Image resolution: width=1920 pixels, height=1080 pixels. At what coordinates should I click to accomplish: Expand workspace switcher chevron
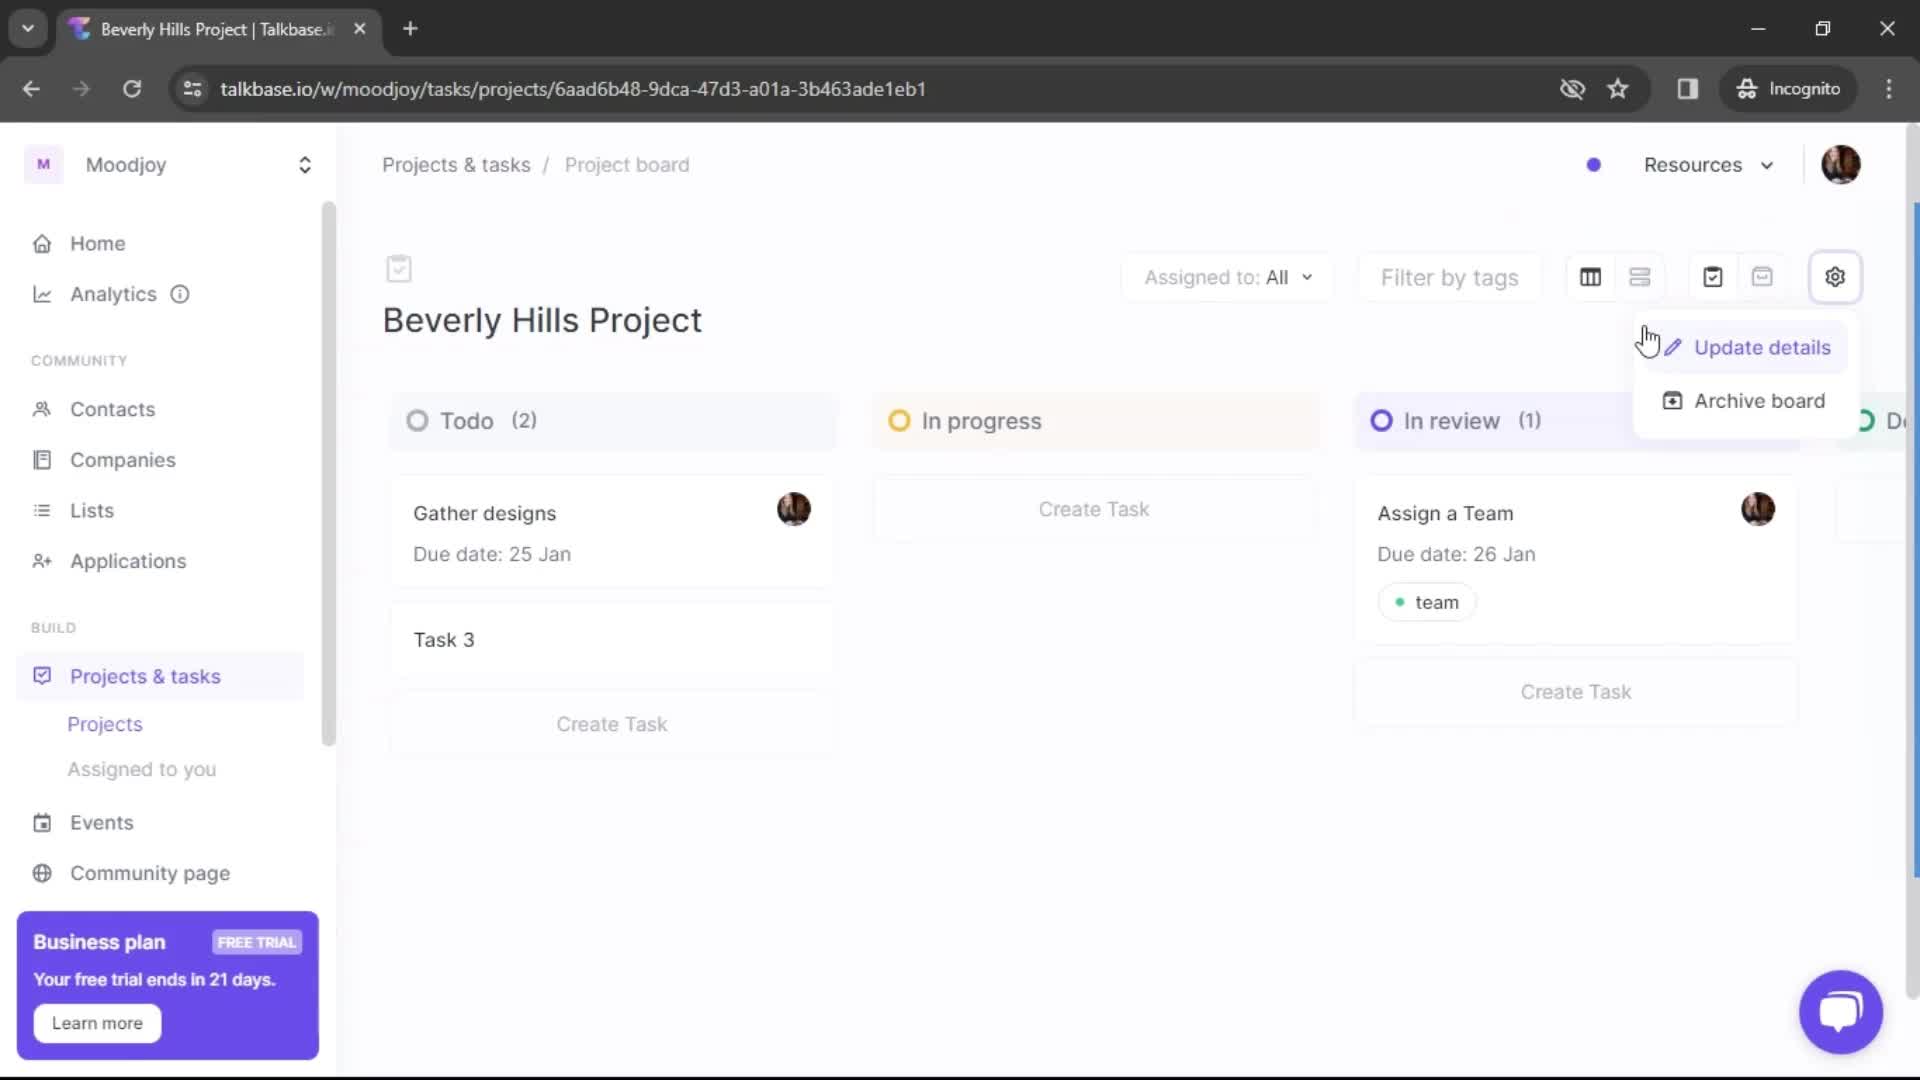pyautogui.click(x=303, y=164)
